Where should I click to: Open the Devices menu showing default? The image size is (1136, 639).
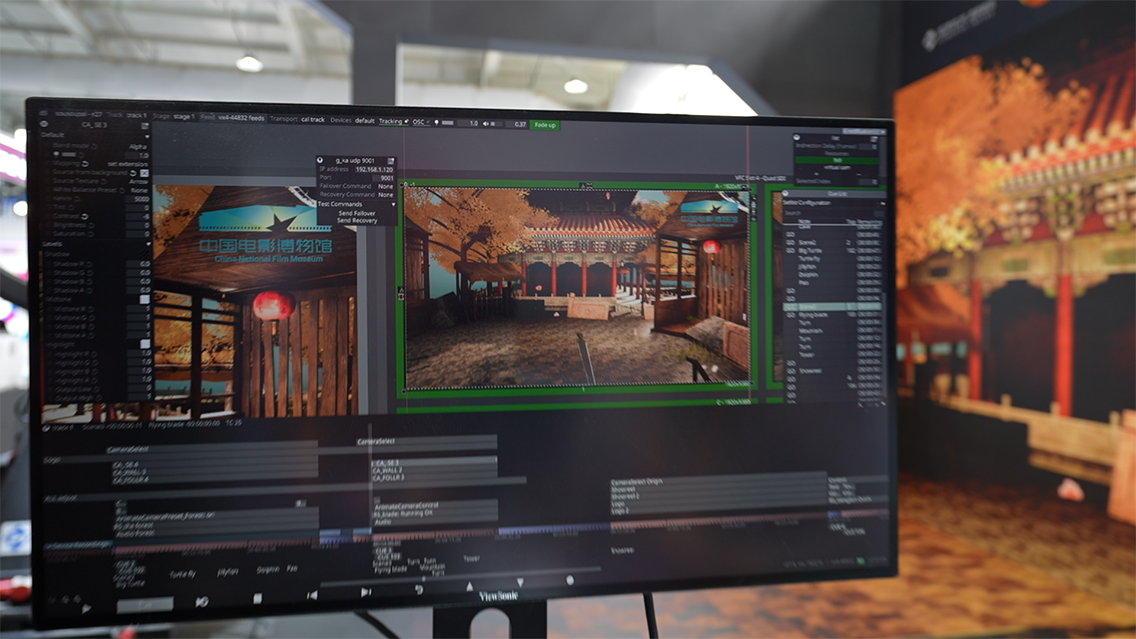pyautogui.click(x=352, y=120)
